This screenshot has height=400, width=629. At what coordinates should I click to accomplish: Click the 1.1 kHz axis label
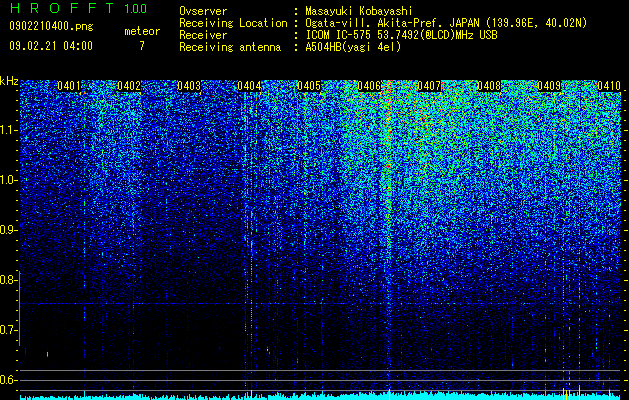[8, 131]
